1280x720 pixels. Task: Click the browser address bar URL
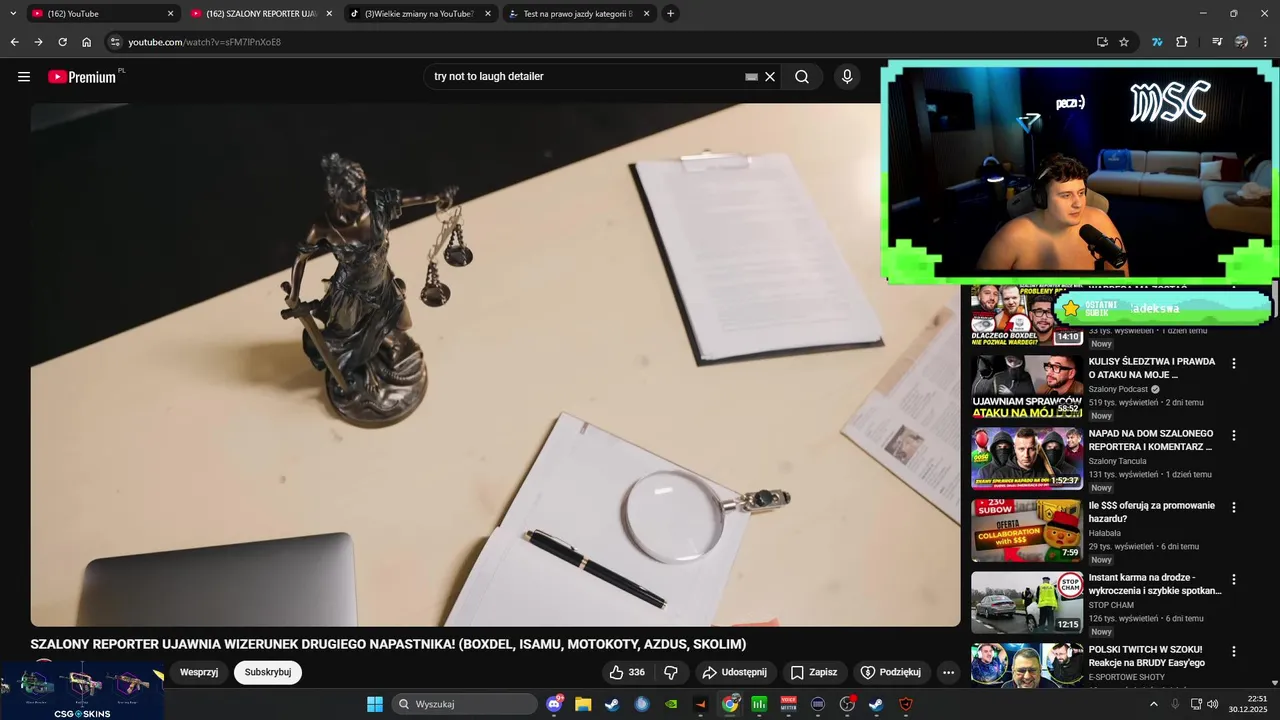click(x=204, y=42)
